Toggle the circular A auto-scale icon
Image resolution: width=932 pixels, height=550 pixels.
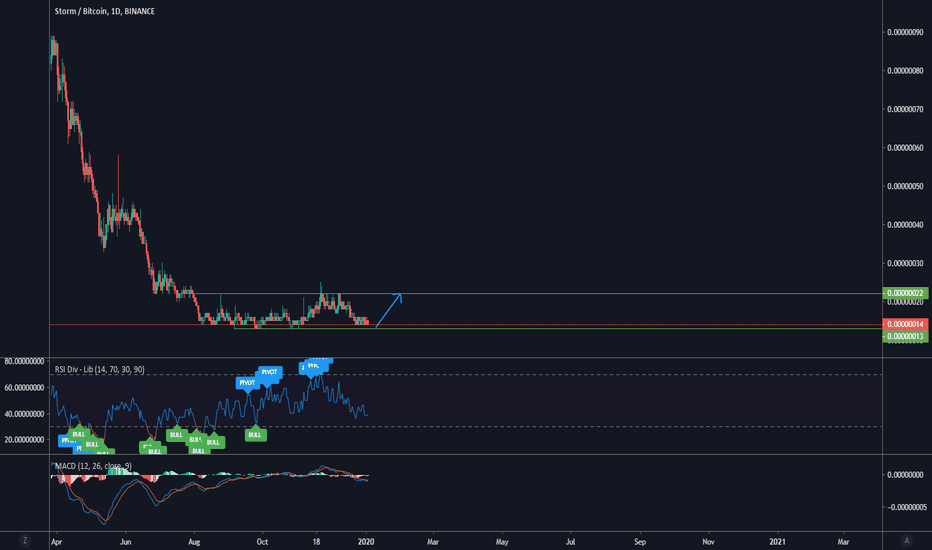tap(906, 540)
